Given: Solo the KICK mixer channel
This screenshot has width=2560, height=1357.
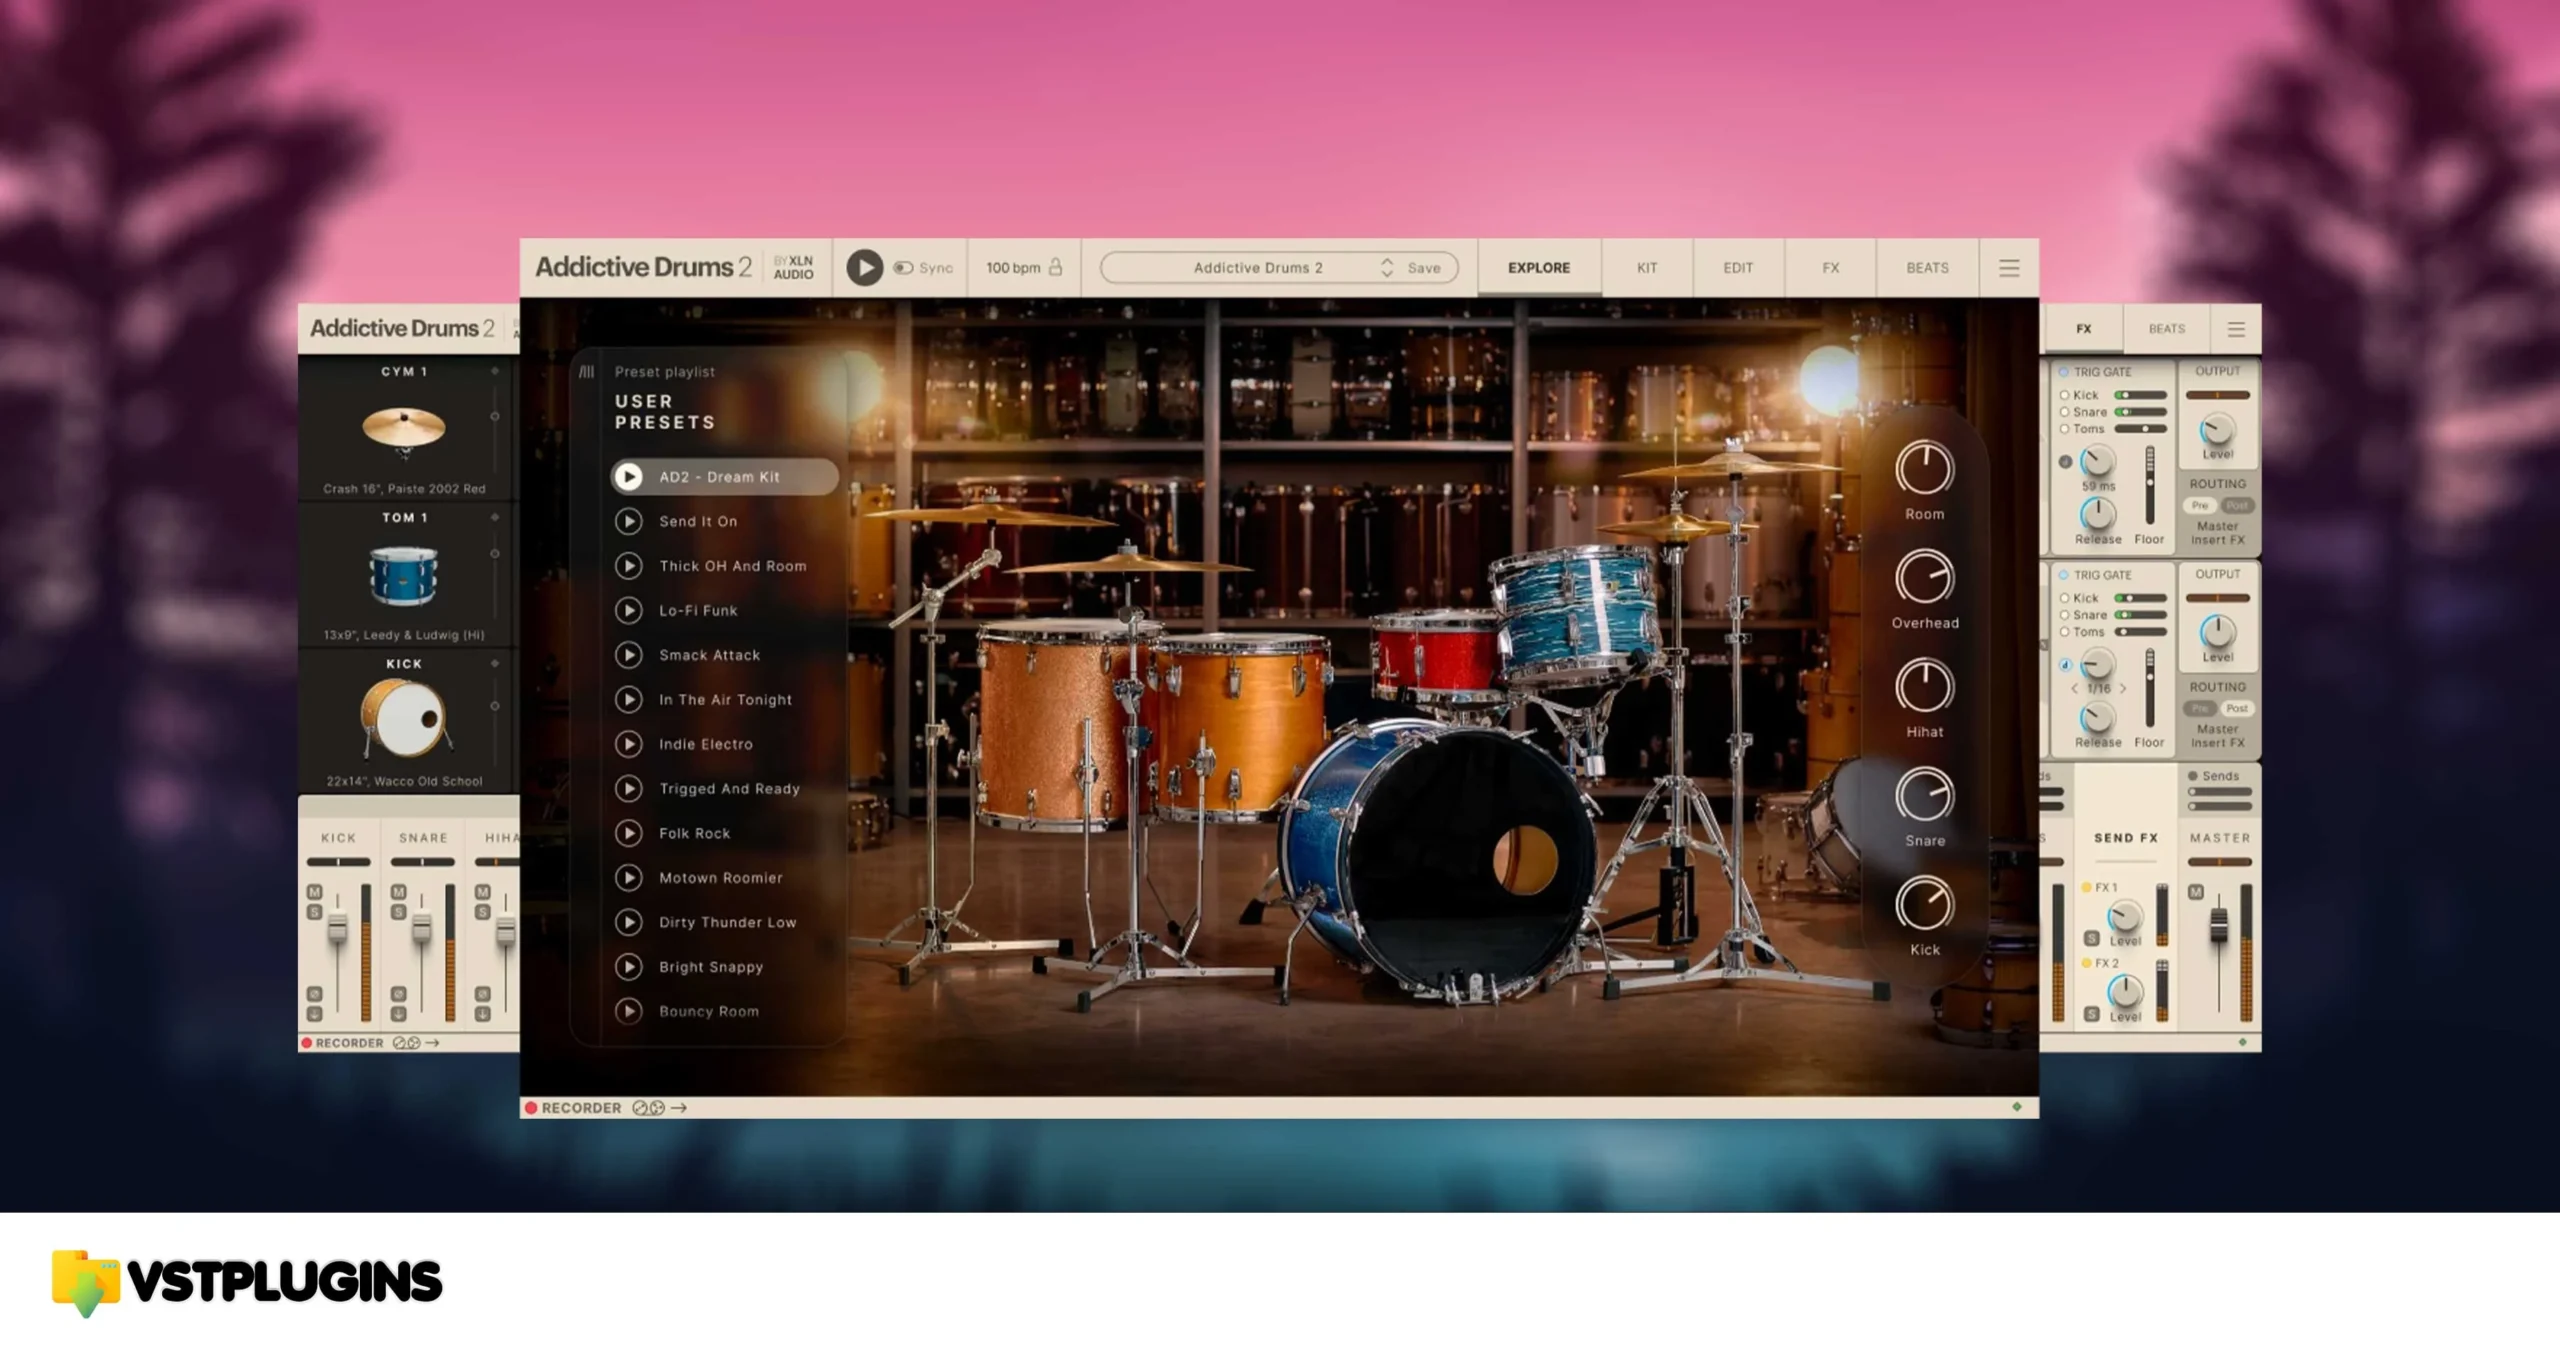Looking at the screenshot, I should point(314,912).
